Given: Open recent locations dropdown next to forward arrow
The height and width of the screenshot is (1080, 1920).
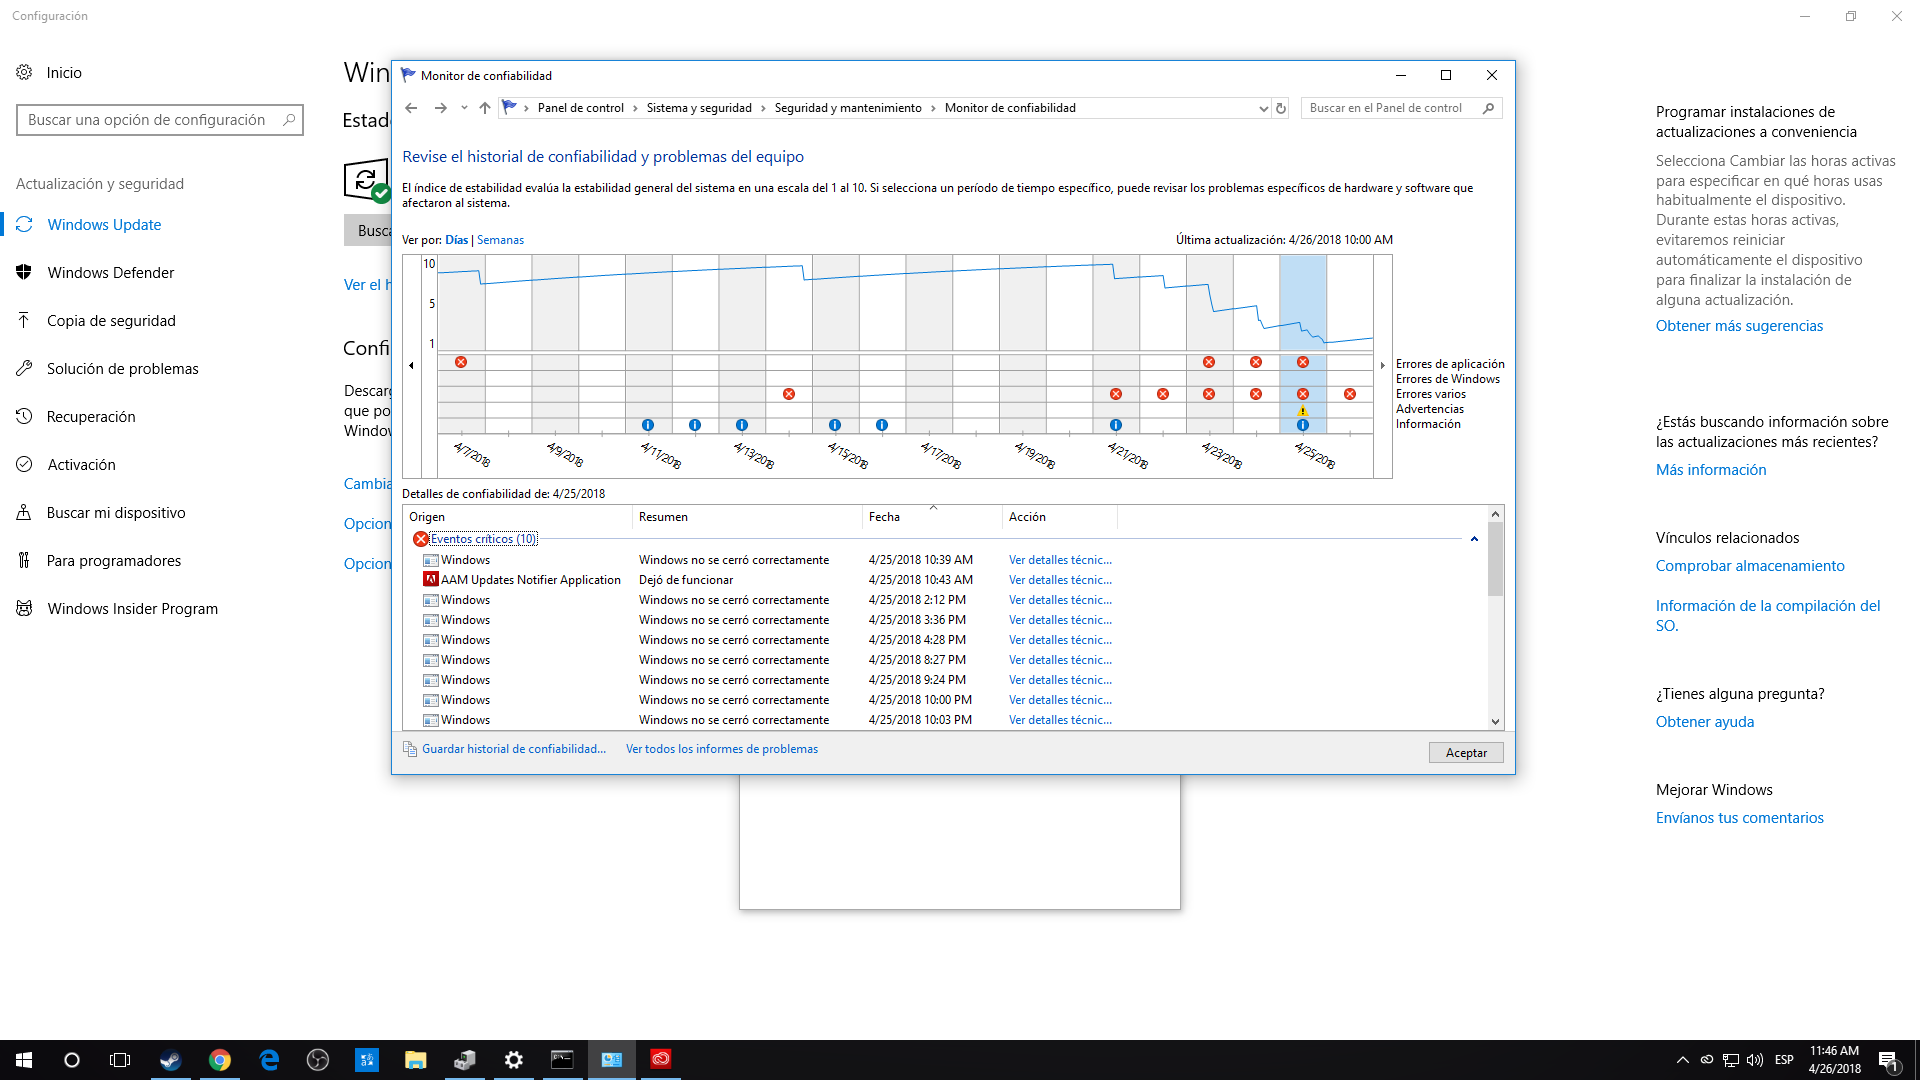Looking at the screenshot, I should pos(464,108).
